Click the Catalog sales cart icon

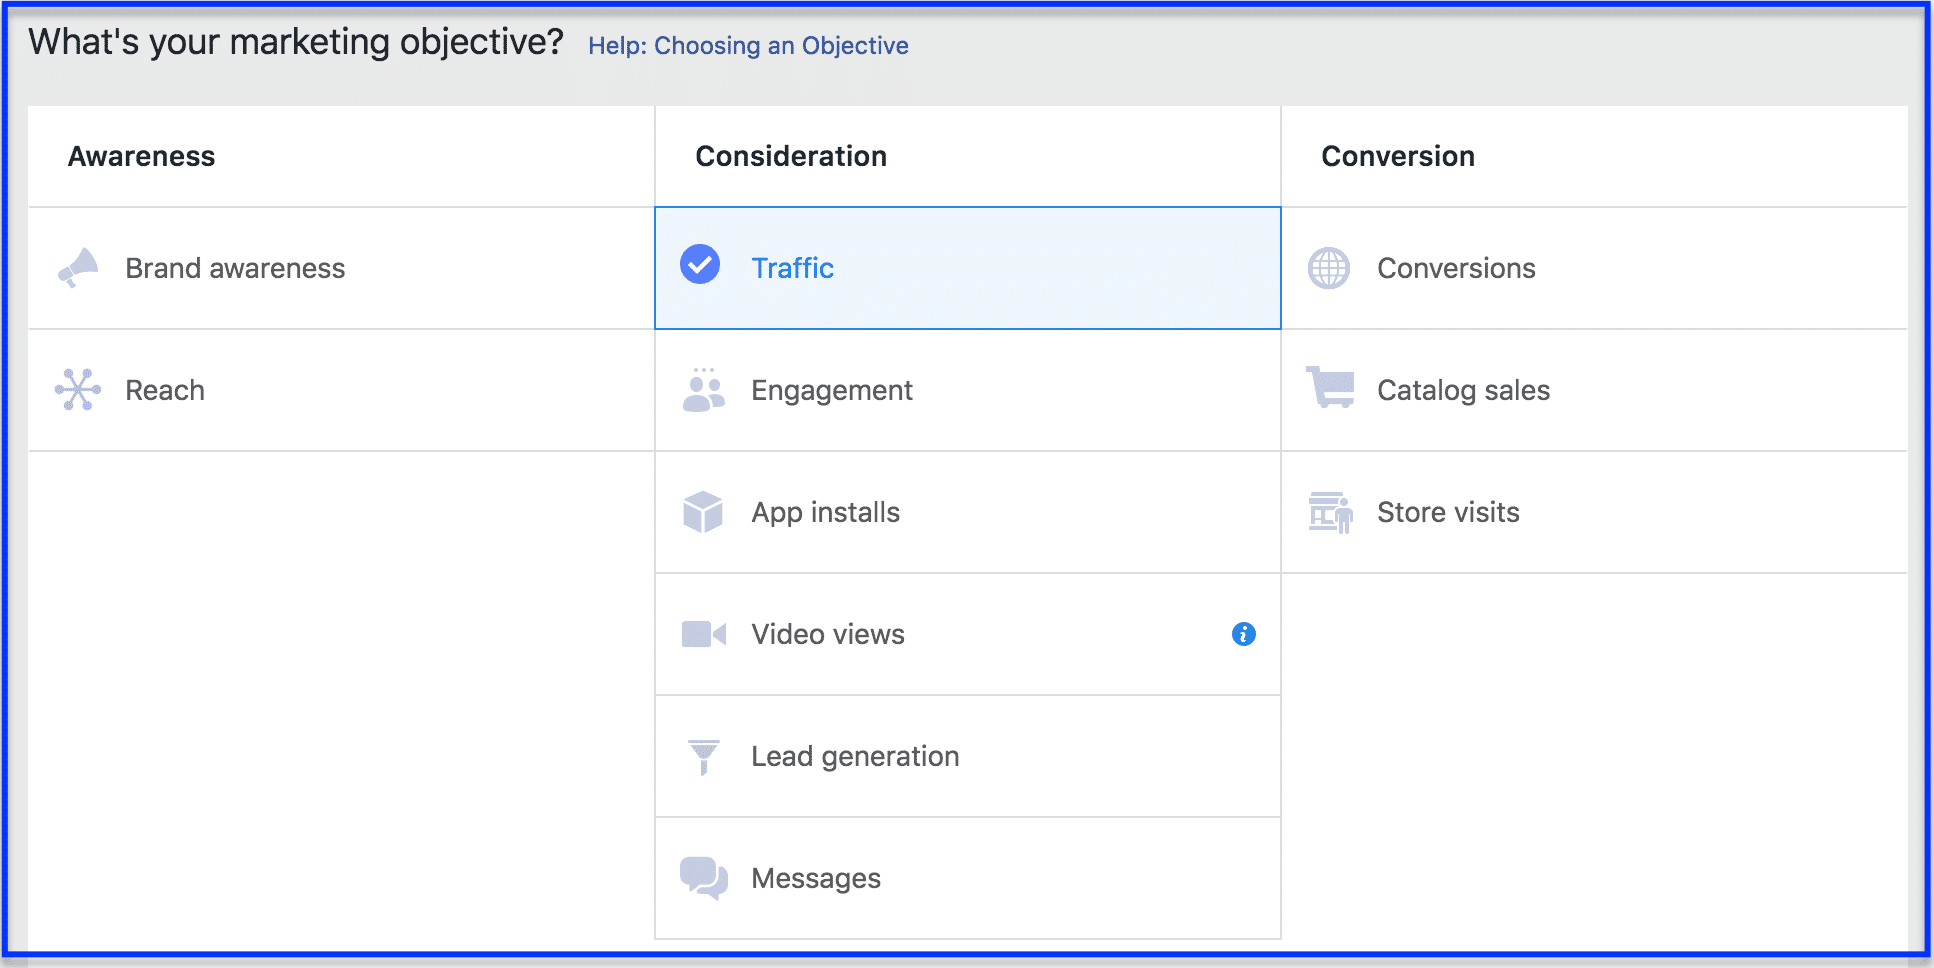pos(1330,388)
